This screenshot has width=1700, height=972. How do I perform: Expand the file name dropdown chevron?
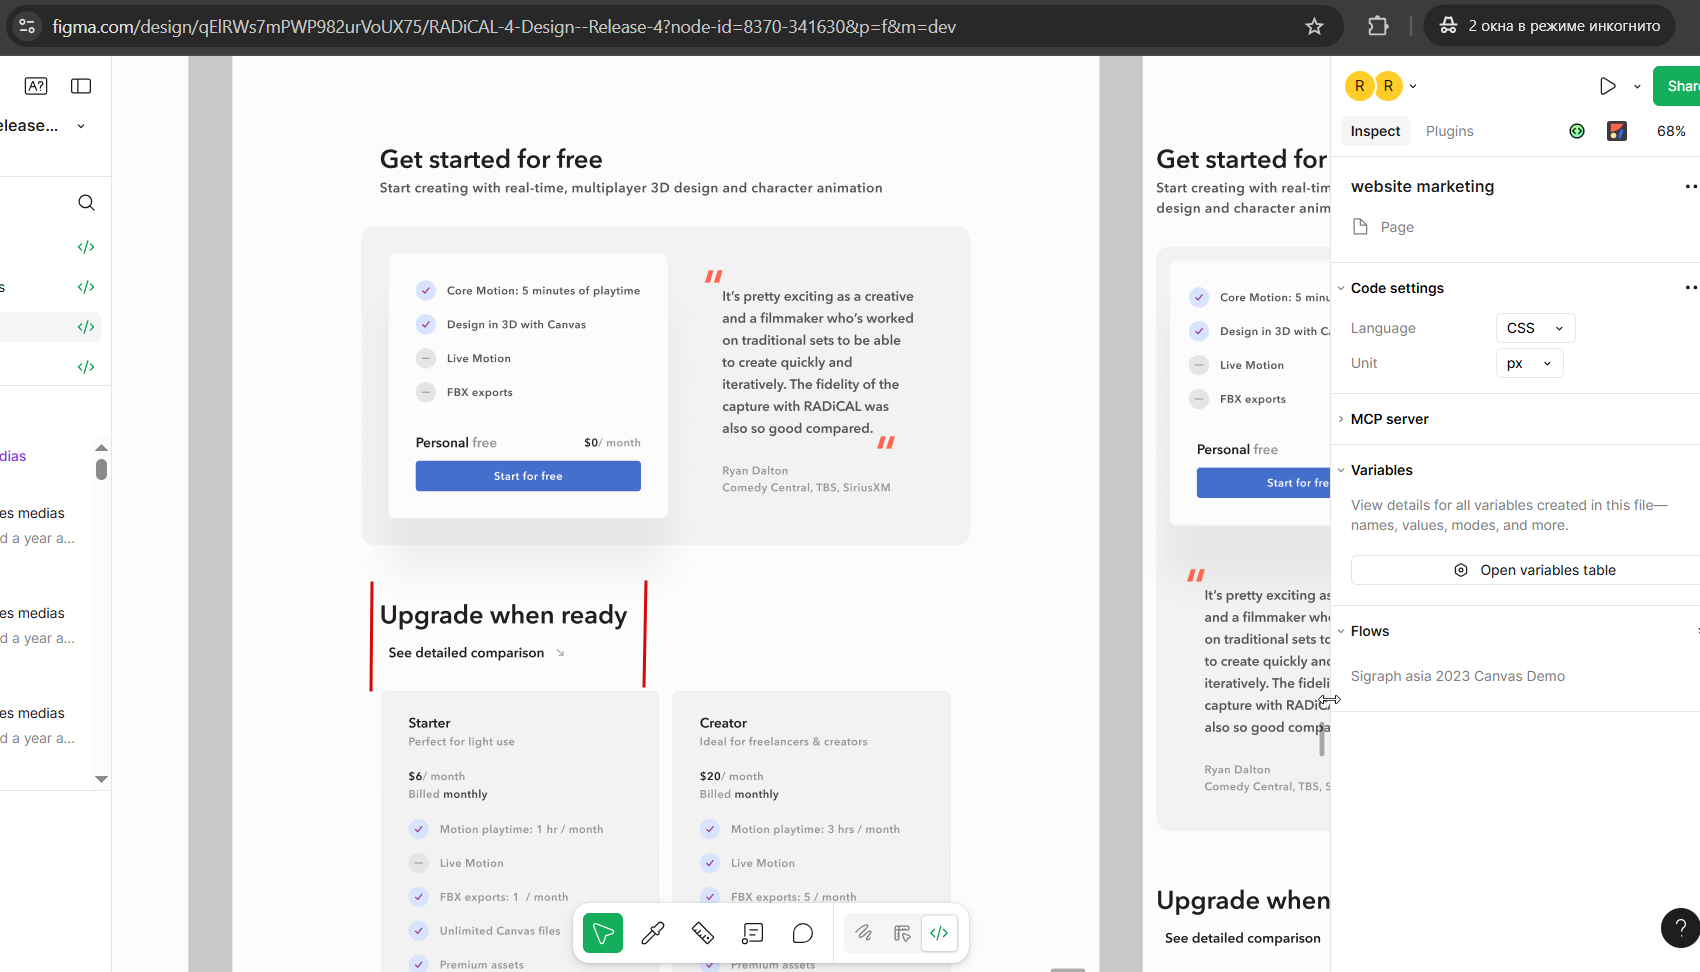coord(81,126)
